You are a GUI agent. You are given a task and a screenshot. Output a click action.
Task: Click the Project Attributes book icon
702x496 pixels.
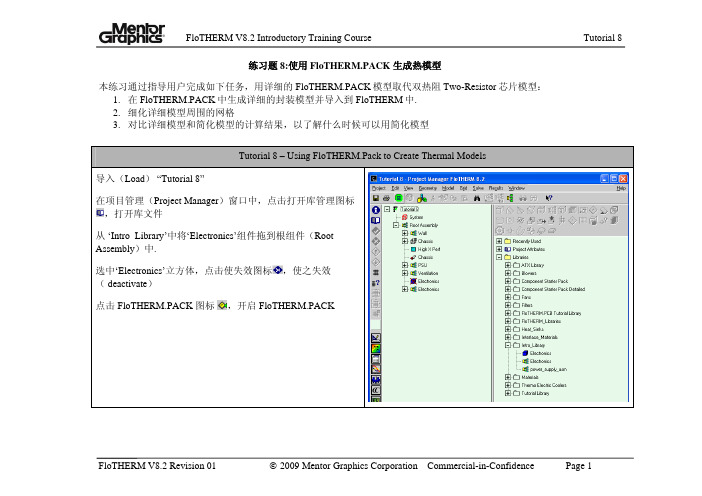(508, 249)
